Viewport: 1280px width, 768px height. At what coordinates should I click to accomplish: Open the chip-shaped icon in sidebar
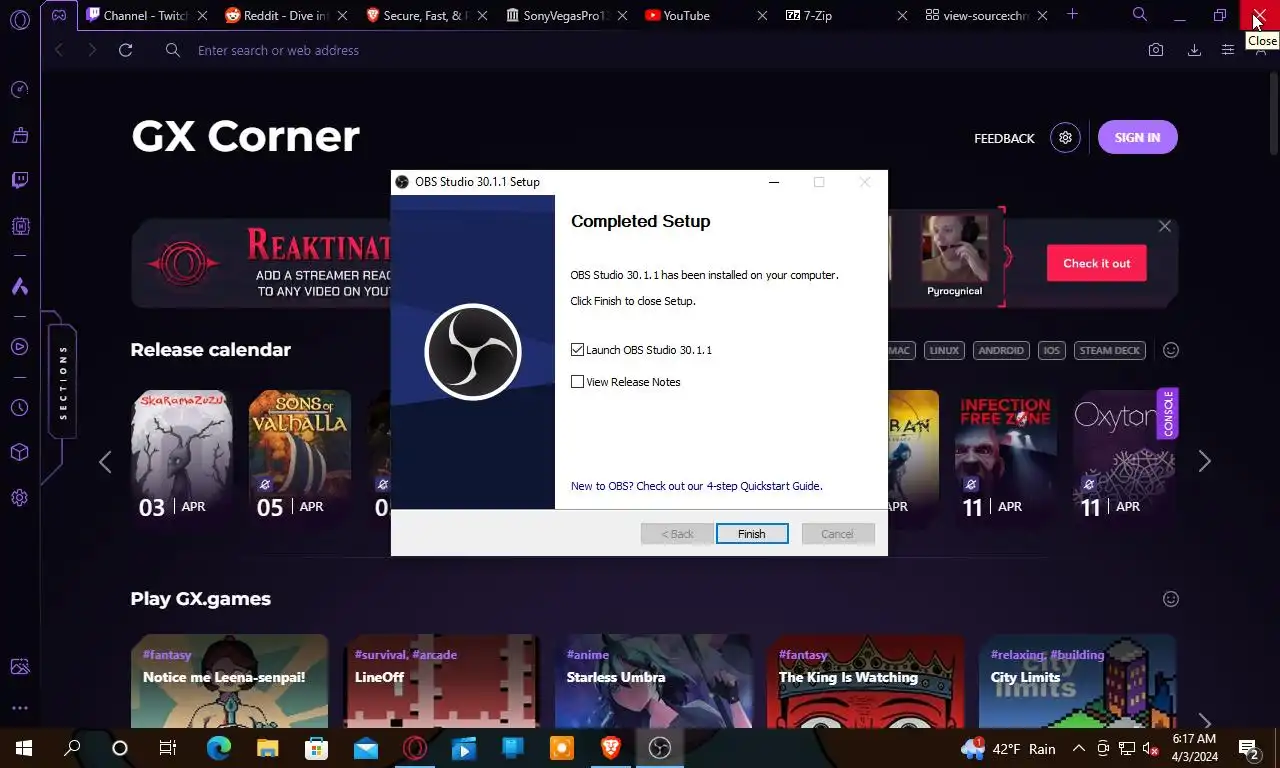point(19,227)
